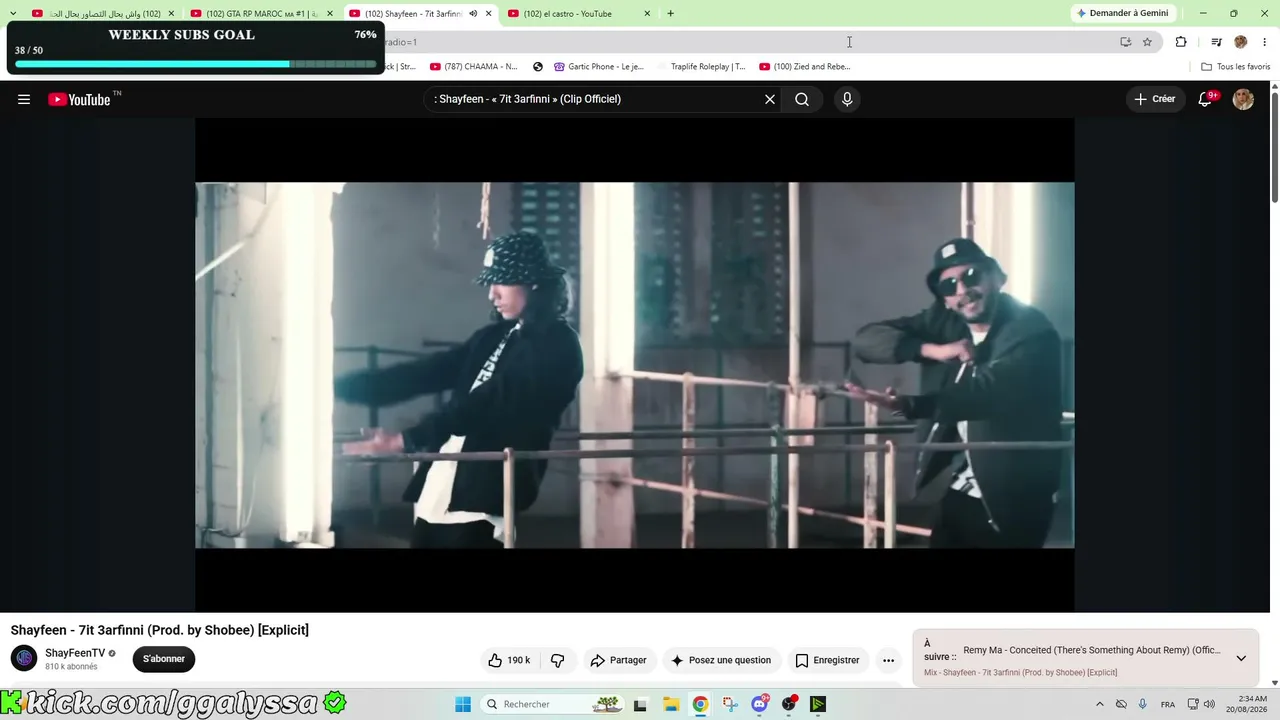Open YouTube notifications bell
The image size is (1280, 720).
tap(1206, 99)
